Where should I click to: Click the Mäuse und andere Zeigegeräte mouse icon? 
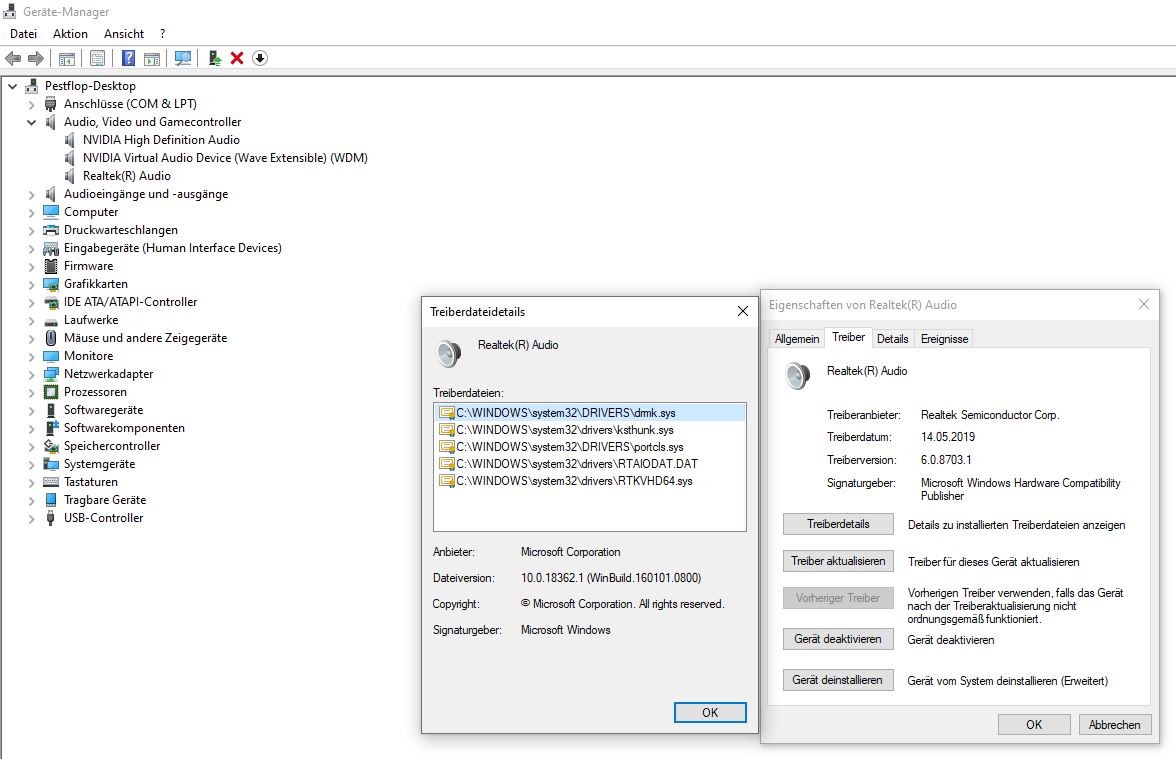pyautogui.click(x=51, y=338)
